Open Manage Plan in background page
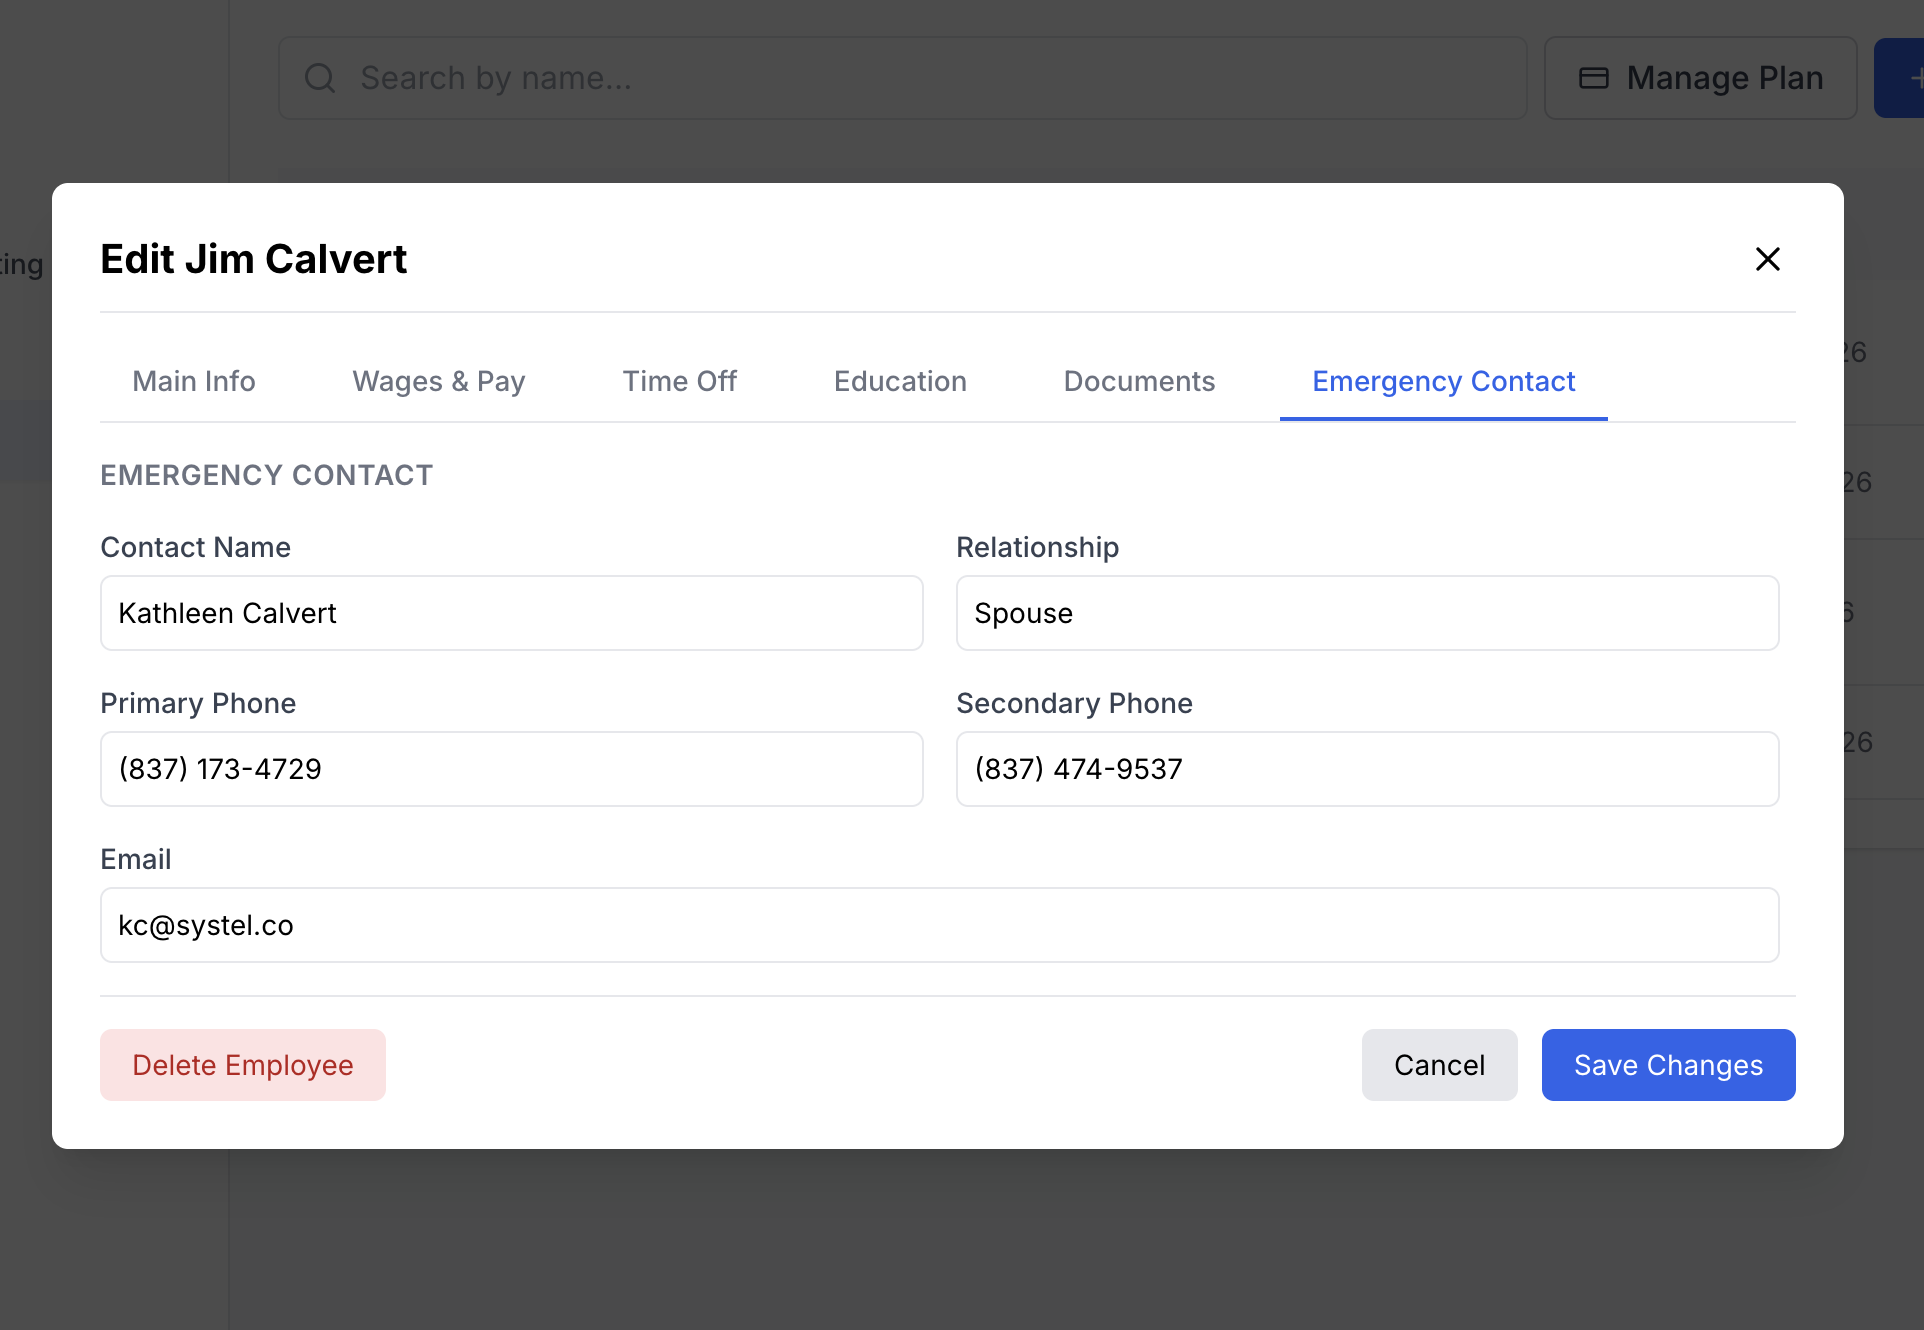Image resolution: width=1924 pixels, height=1330 pixels. pos(1700,78)
